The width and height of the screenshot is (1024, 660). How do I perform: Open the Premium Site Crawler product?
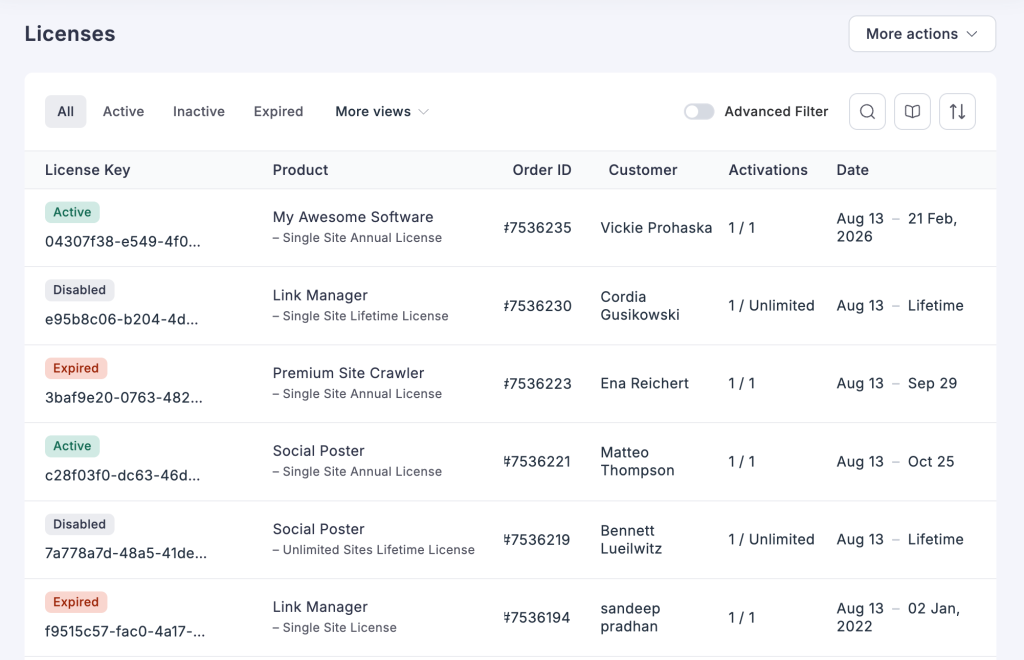point(348,373)
